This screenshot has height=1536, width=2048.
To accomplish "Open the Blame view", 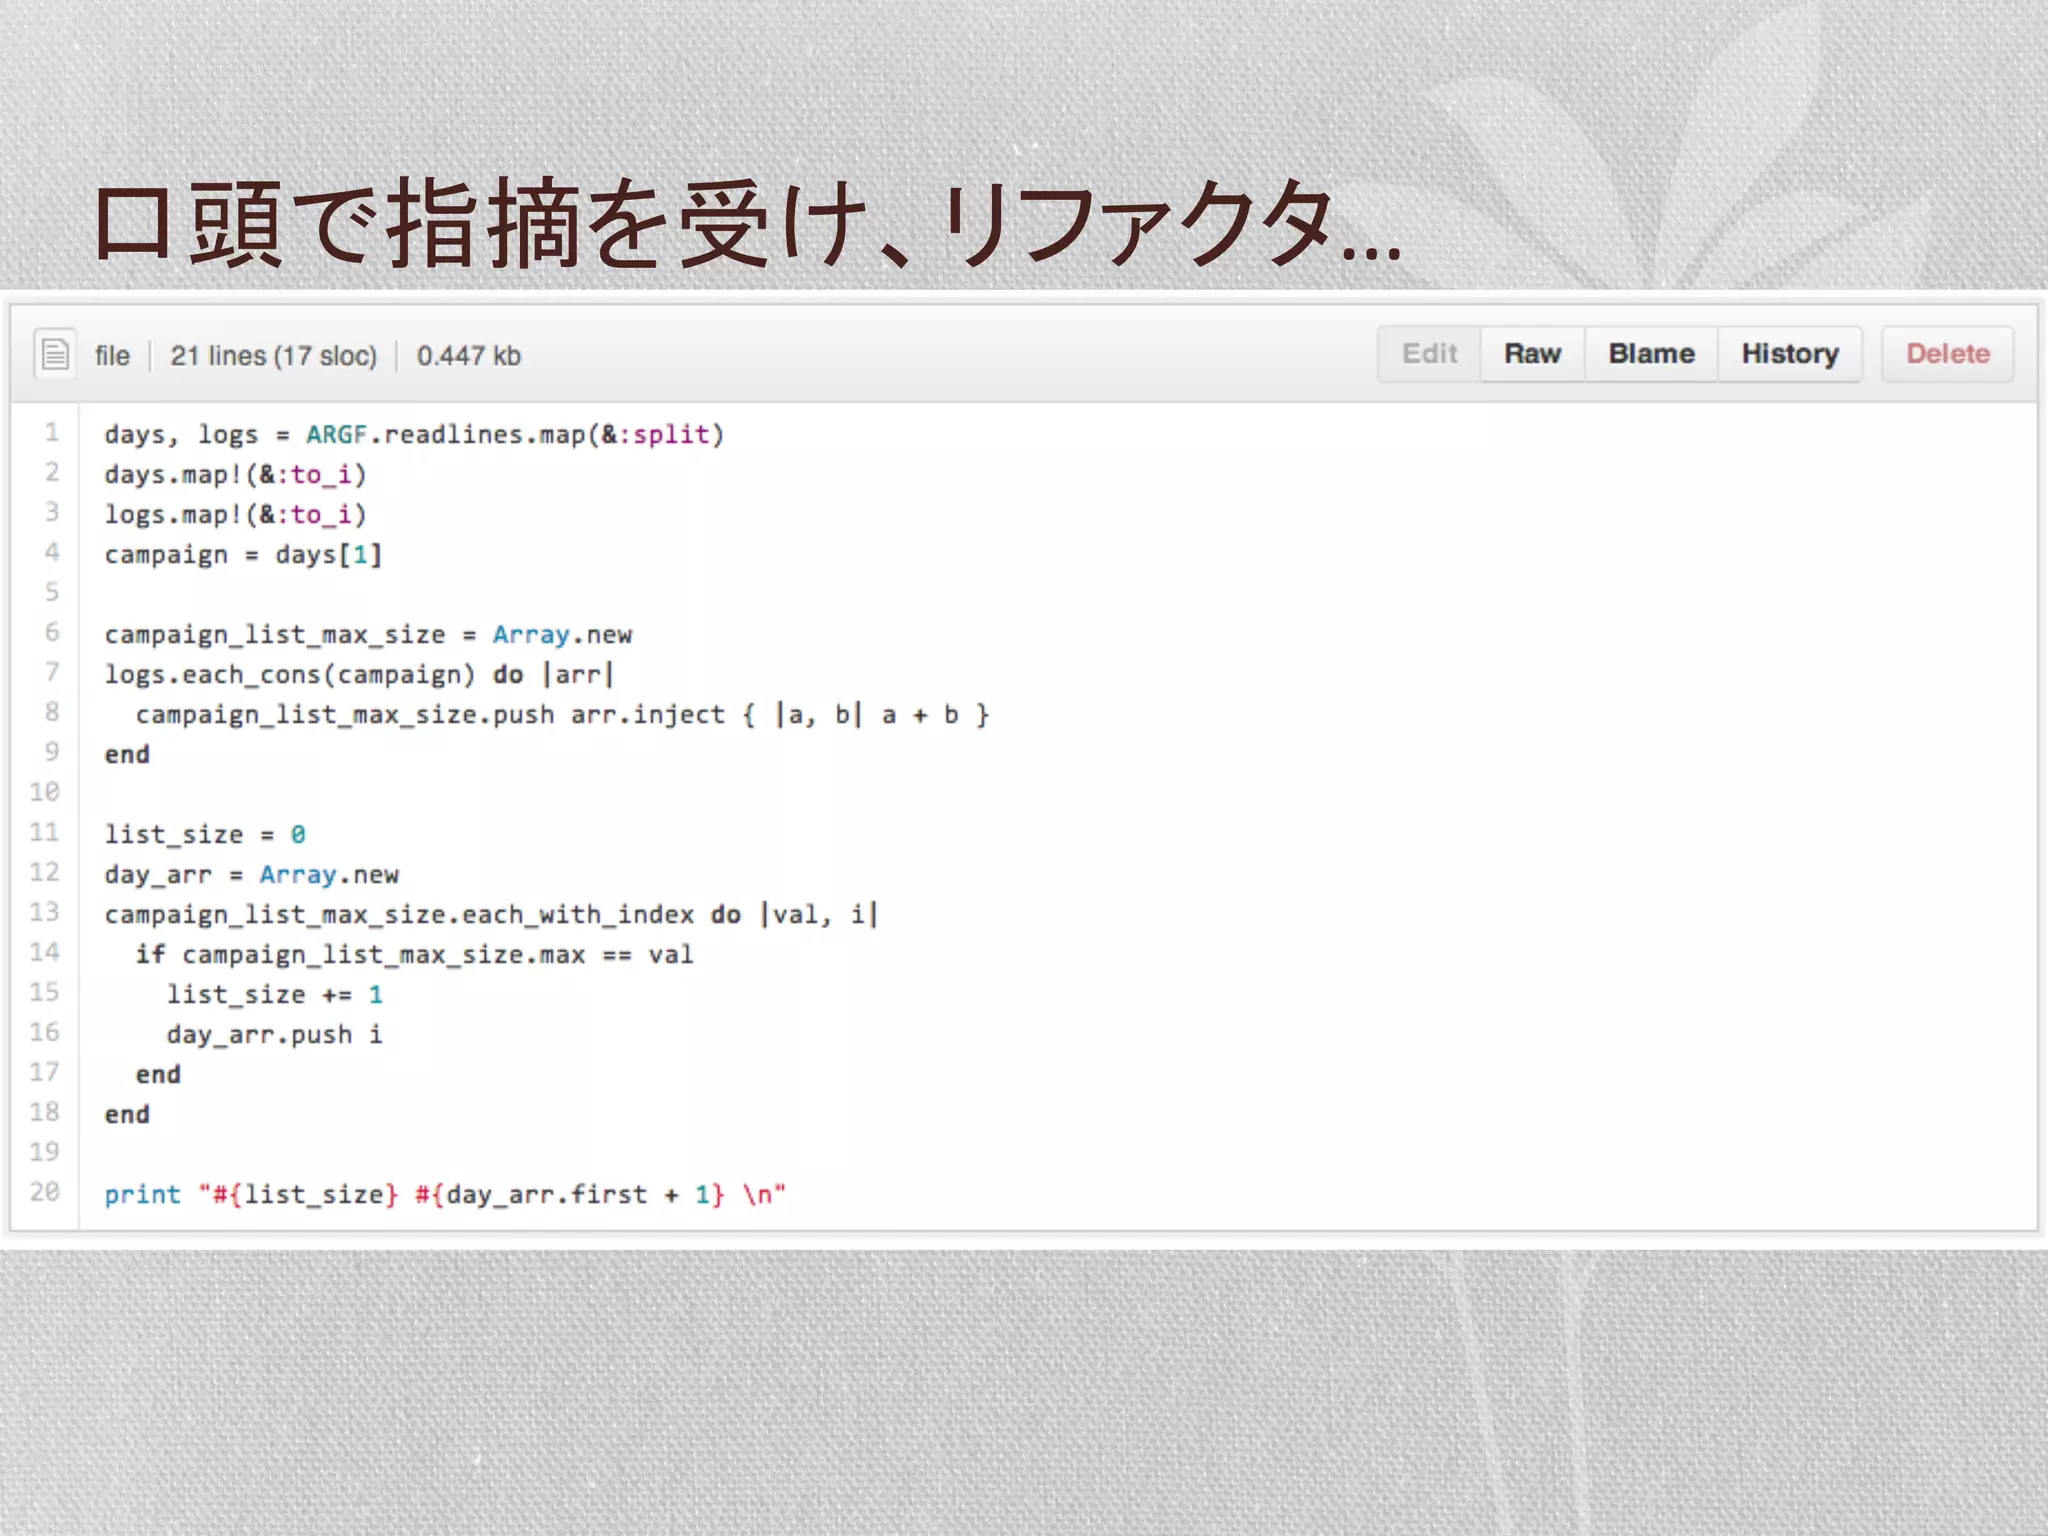I will click(x=1651, y=354).
